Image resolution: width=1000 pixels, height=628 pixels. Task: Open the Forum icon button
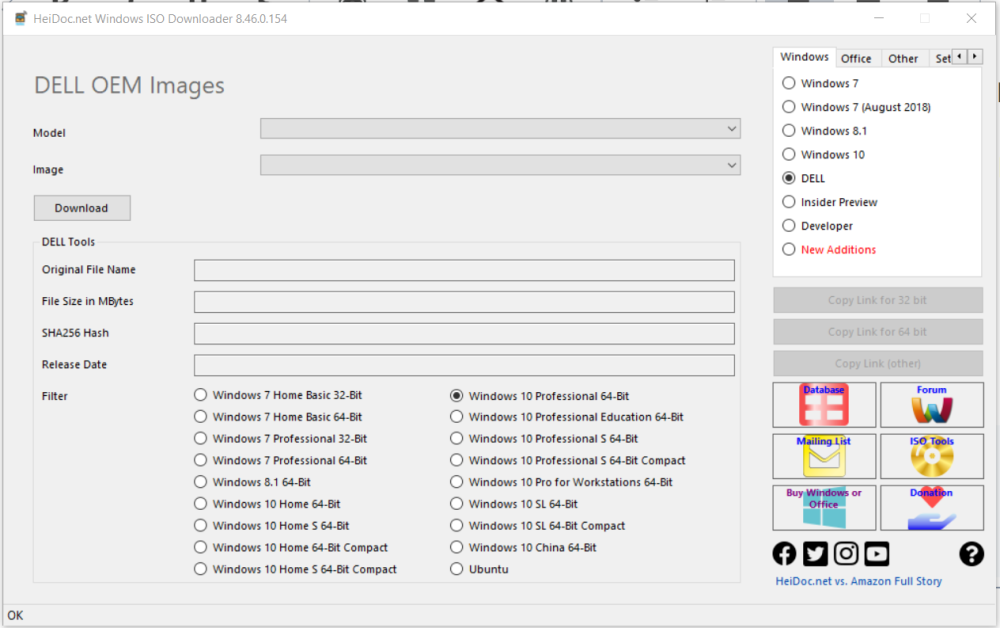pyautogui.click(x=932, y=405)
